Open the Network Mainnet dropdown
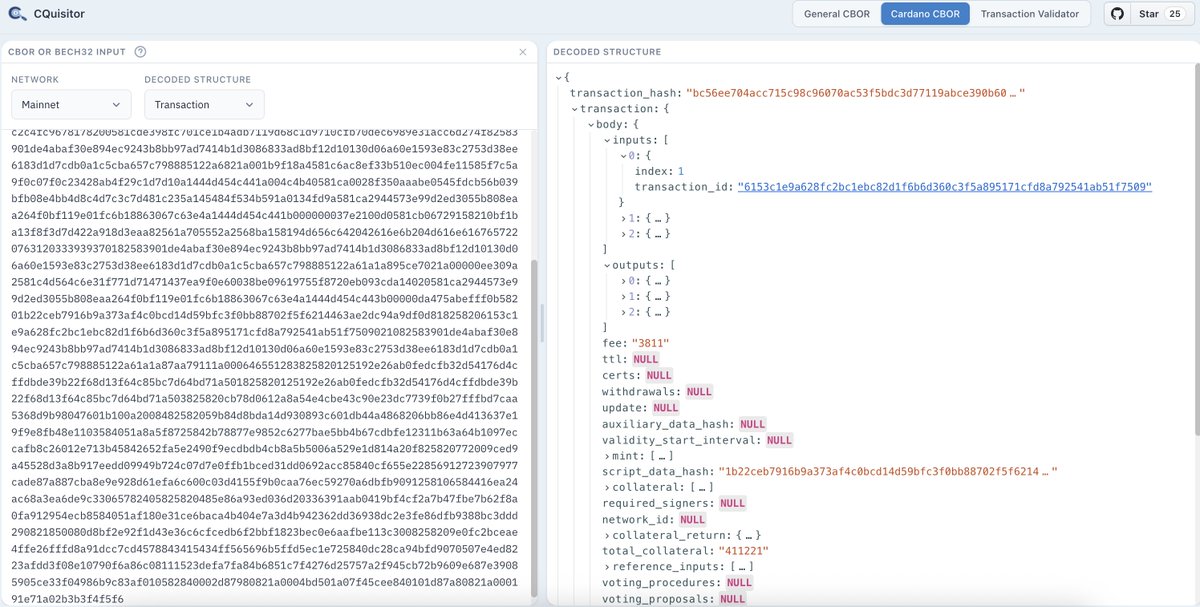The height and width of the screenshot is (607, 1200). 70,104
